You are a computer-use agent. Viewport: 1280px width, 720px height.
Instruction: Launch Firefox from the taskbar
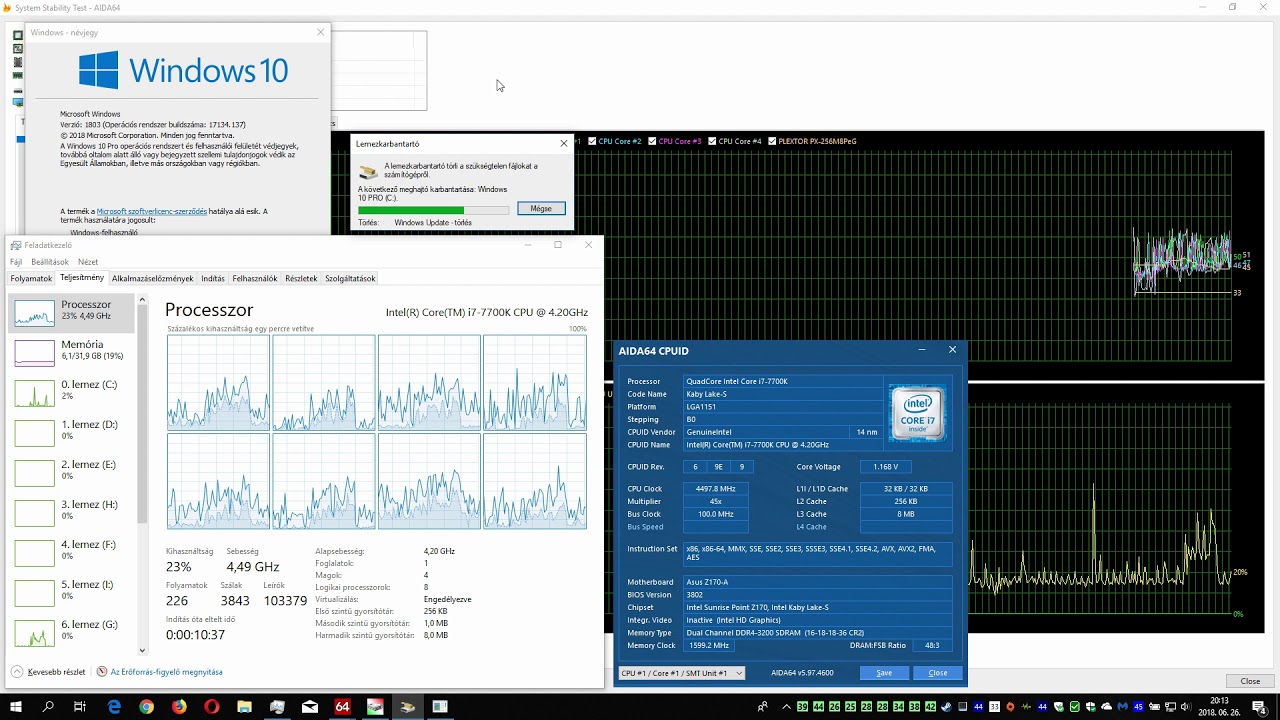179,706
